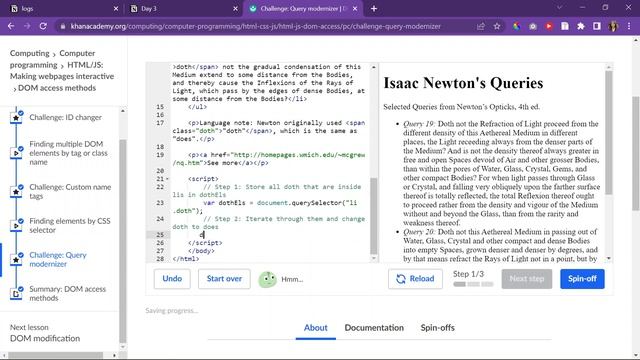
Task: Click the editor scroll-up arrow
Action: click(x=373, y=67)
